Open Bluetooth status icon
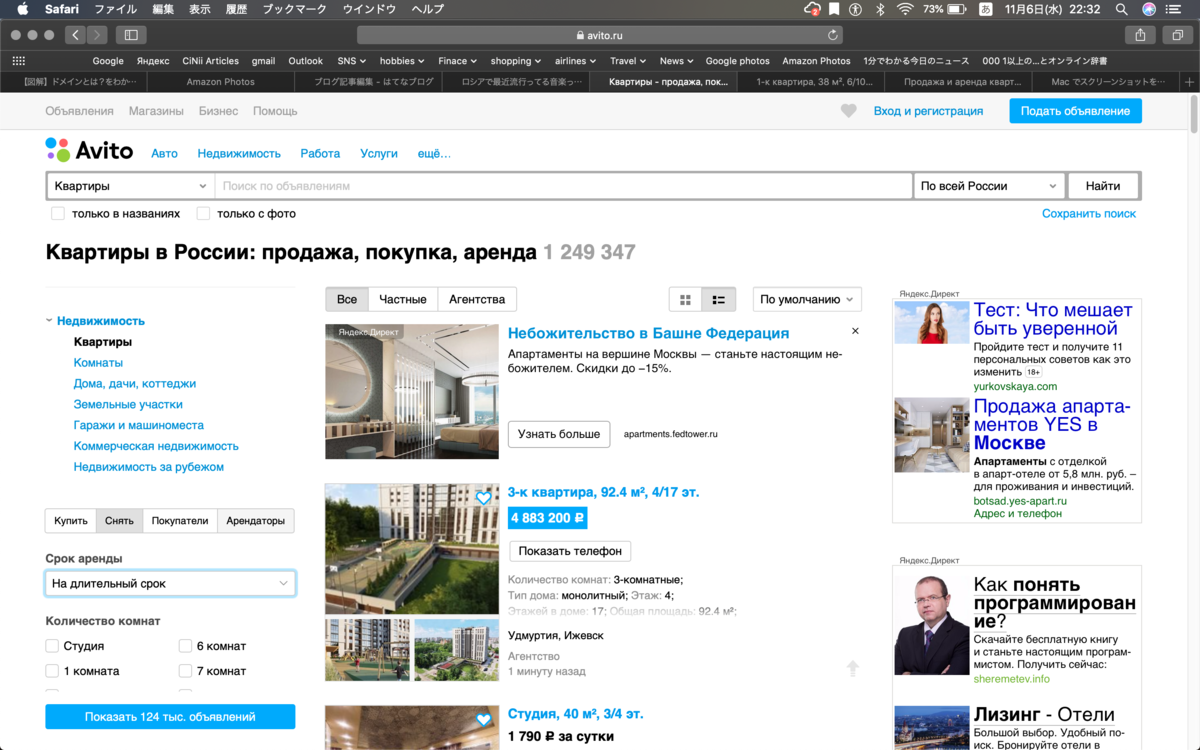Viewport: 1200px width, 750px height. pos(880,9)
